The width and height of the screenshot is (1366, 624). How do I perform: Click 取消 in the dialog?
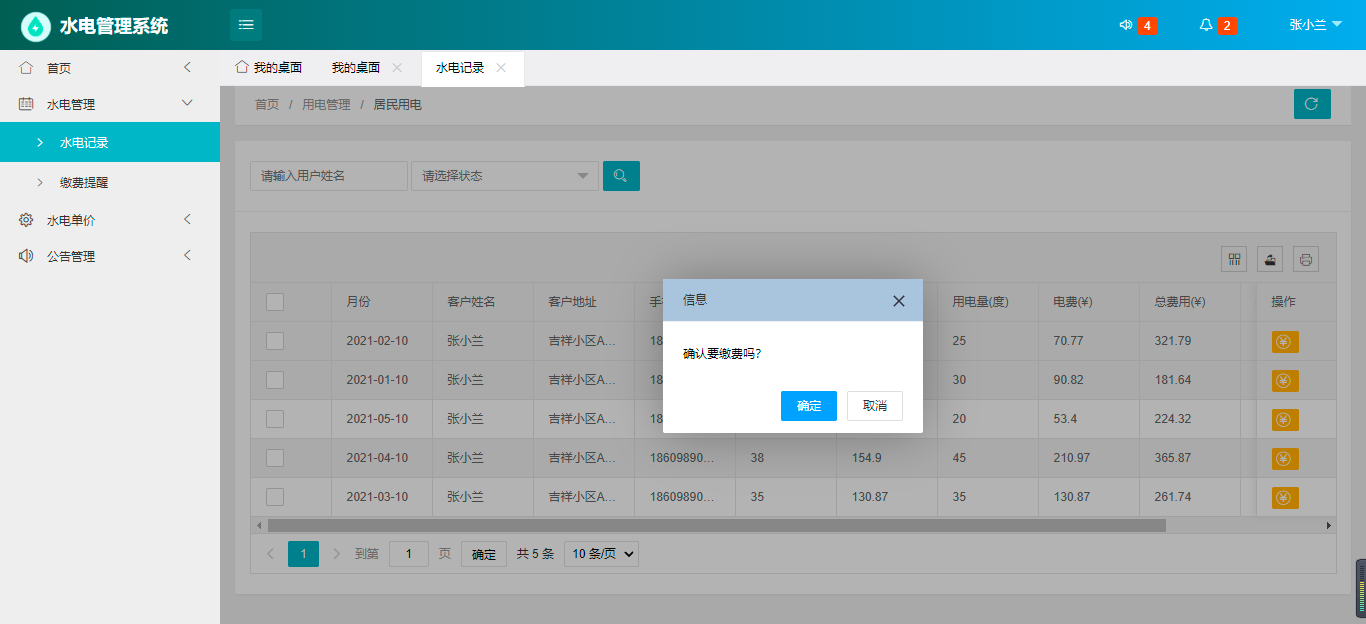pyautogui.click(x=875, y=406)
